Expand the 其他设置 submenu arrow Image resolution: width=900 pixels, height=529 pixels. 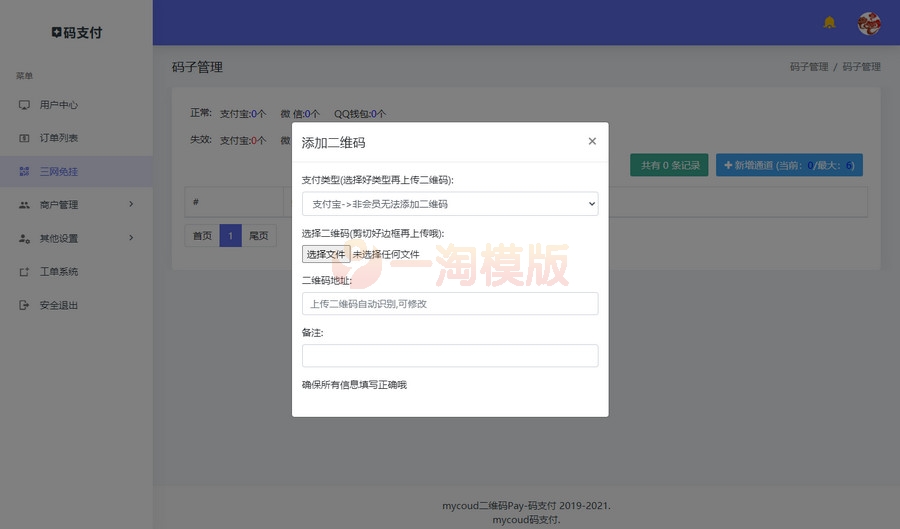(x=131, y=238)
